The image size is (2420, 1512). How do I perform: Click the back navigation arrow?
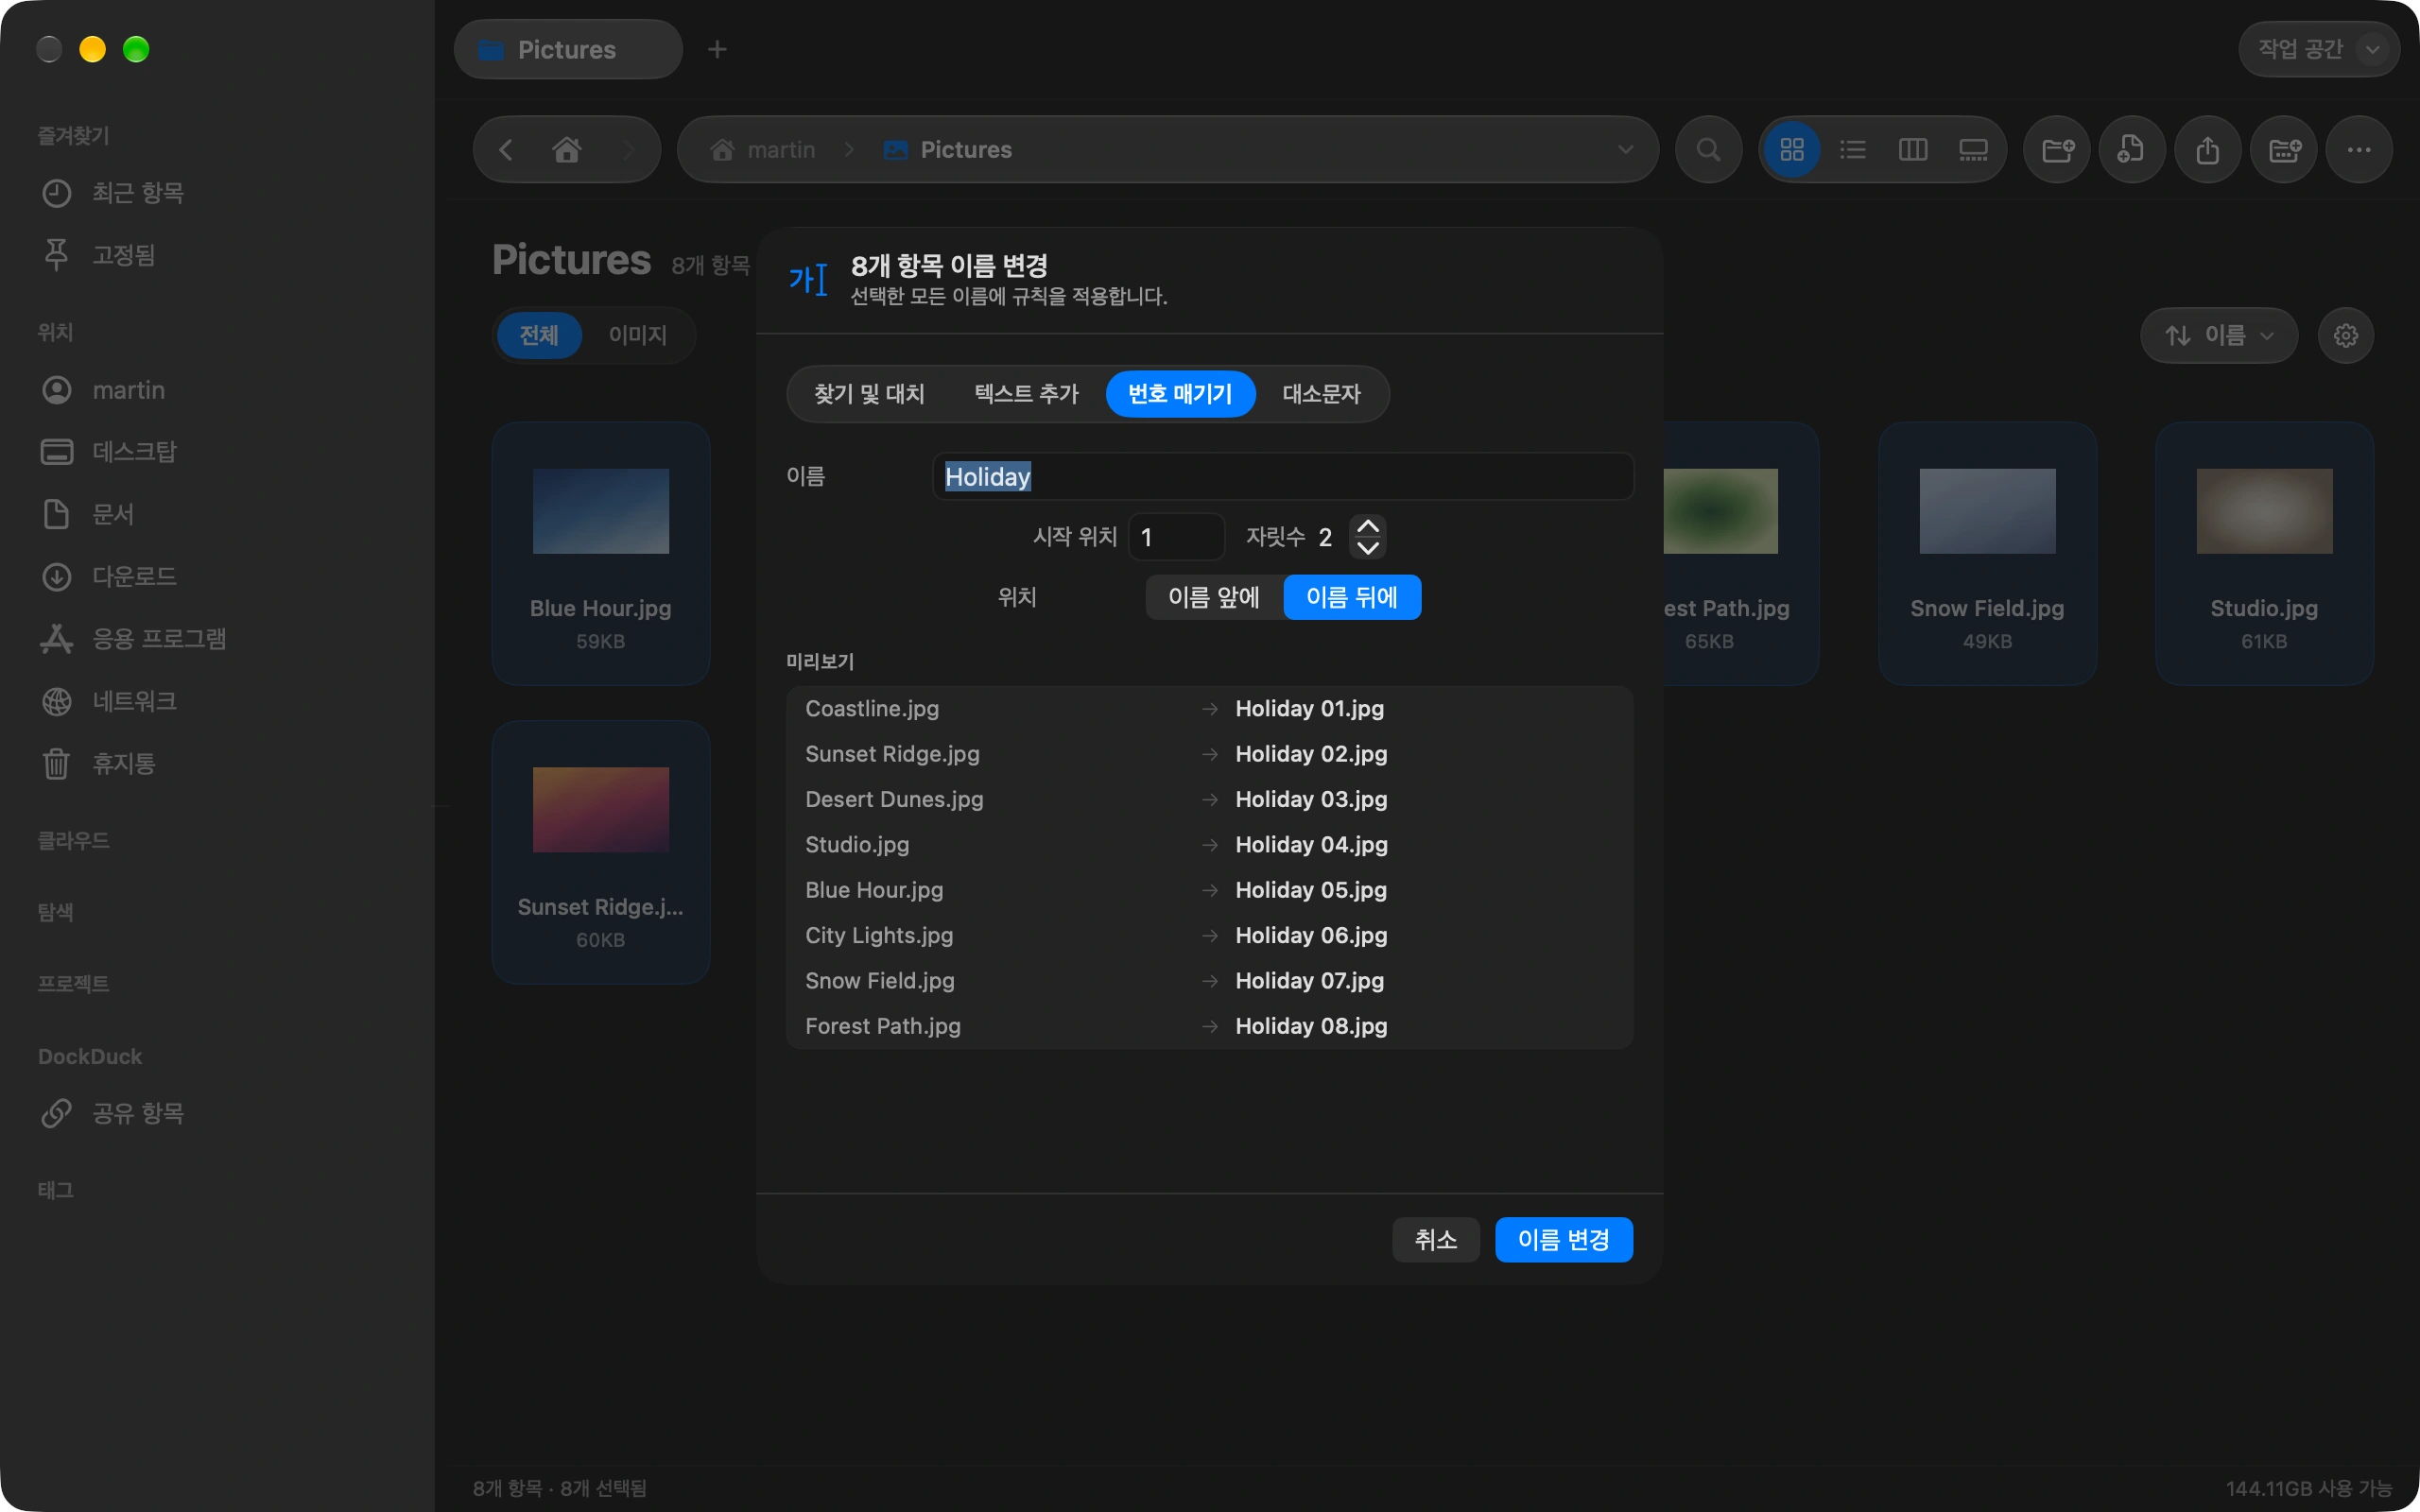pos(506,150)
